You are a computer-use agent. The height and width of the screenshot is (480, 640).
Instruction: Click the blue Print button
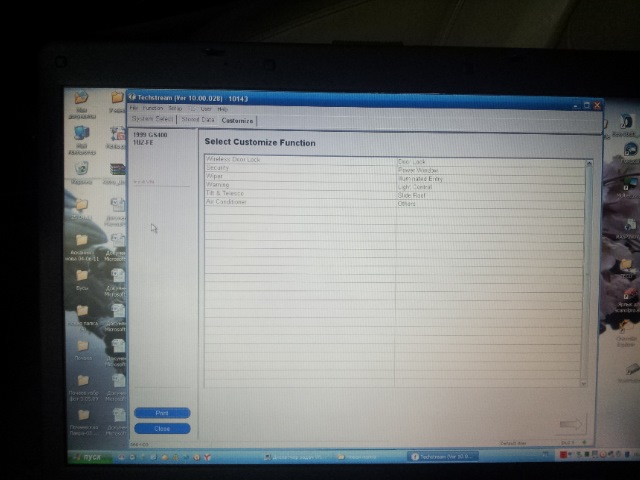(162, 413)
